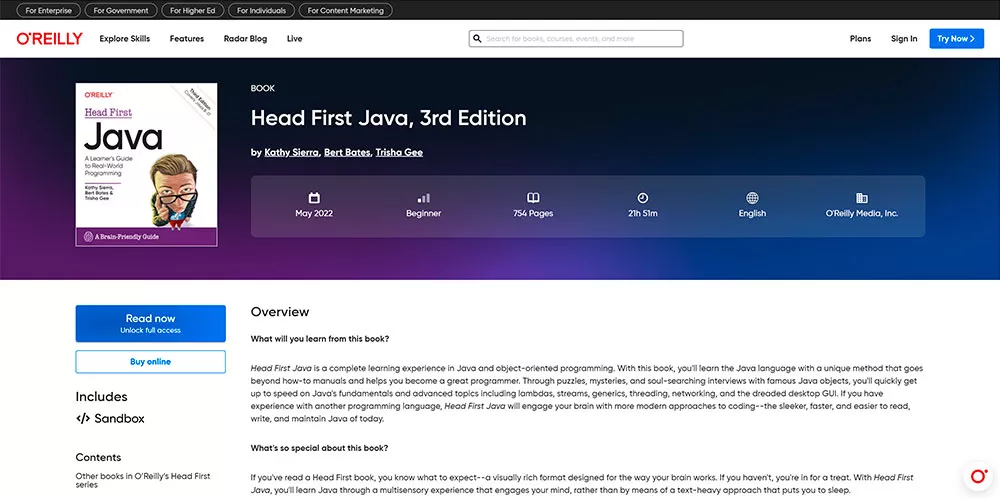Screen dimensions: 1000x499
Task: Select the For Higher Ed pill
Action: [193, 11]
